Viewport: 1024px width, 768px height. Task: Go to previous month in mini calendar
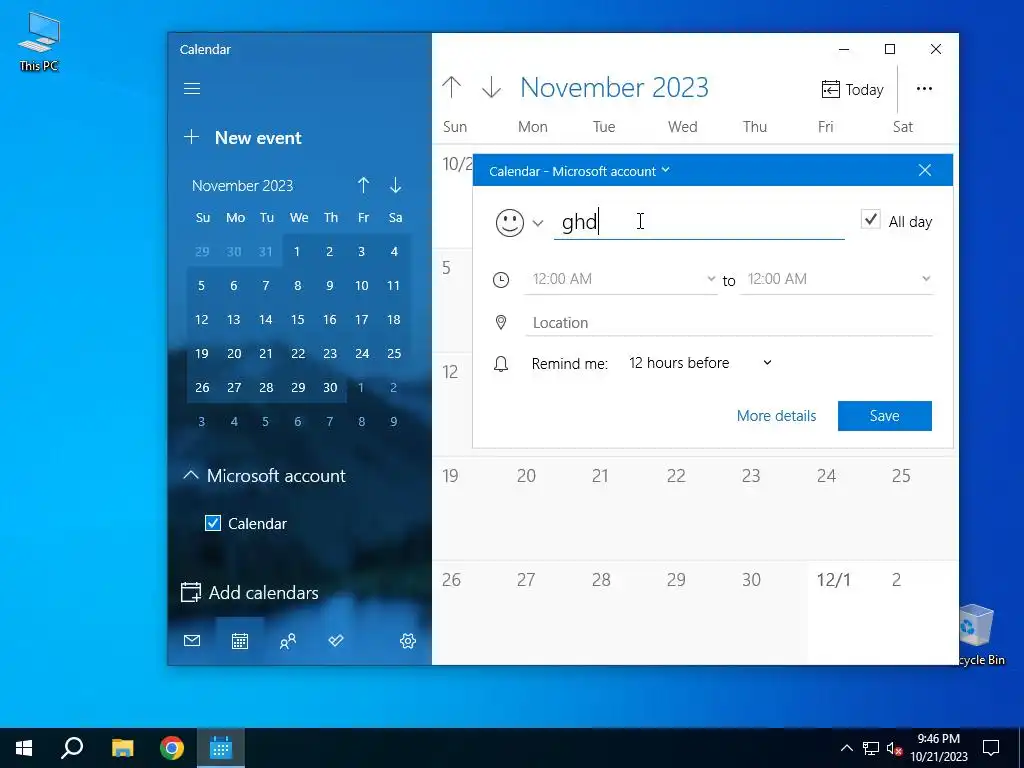click(364, 185)
